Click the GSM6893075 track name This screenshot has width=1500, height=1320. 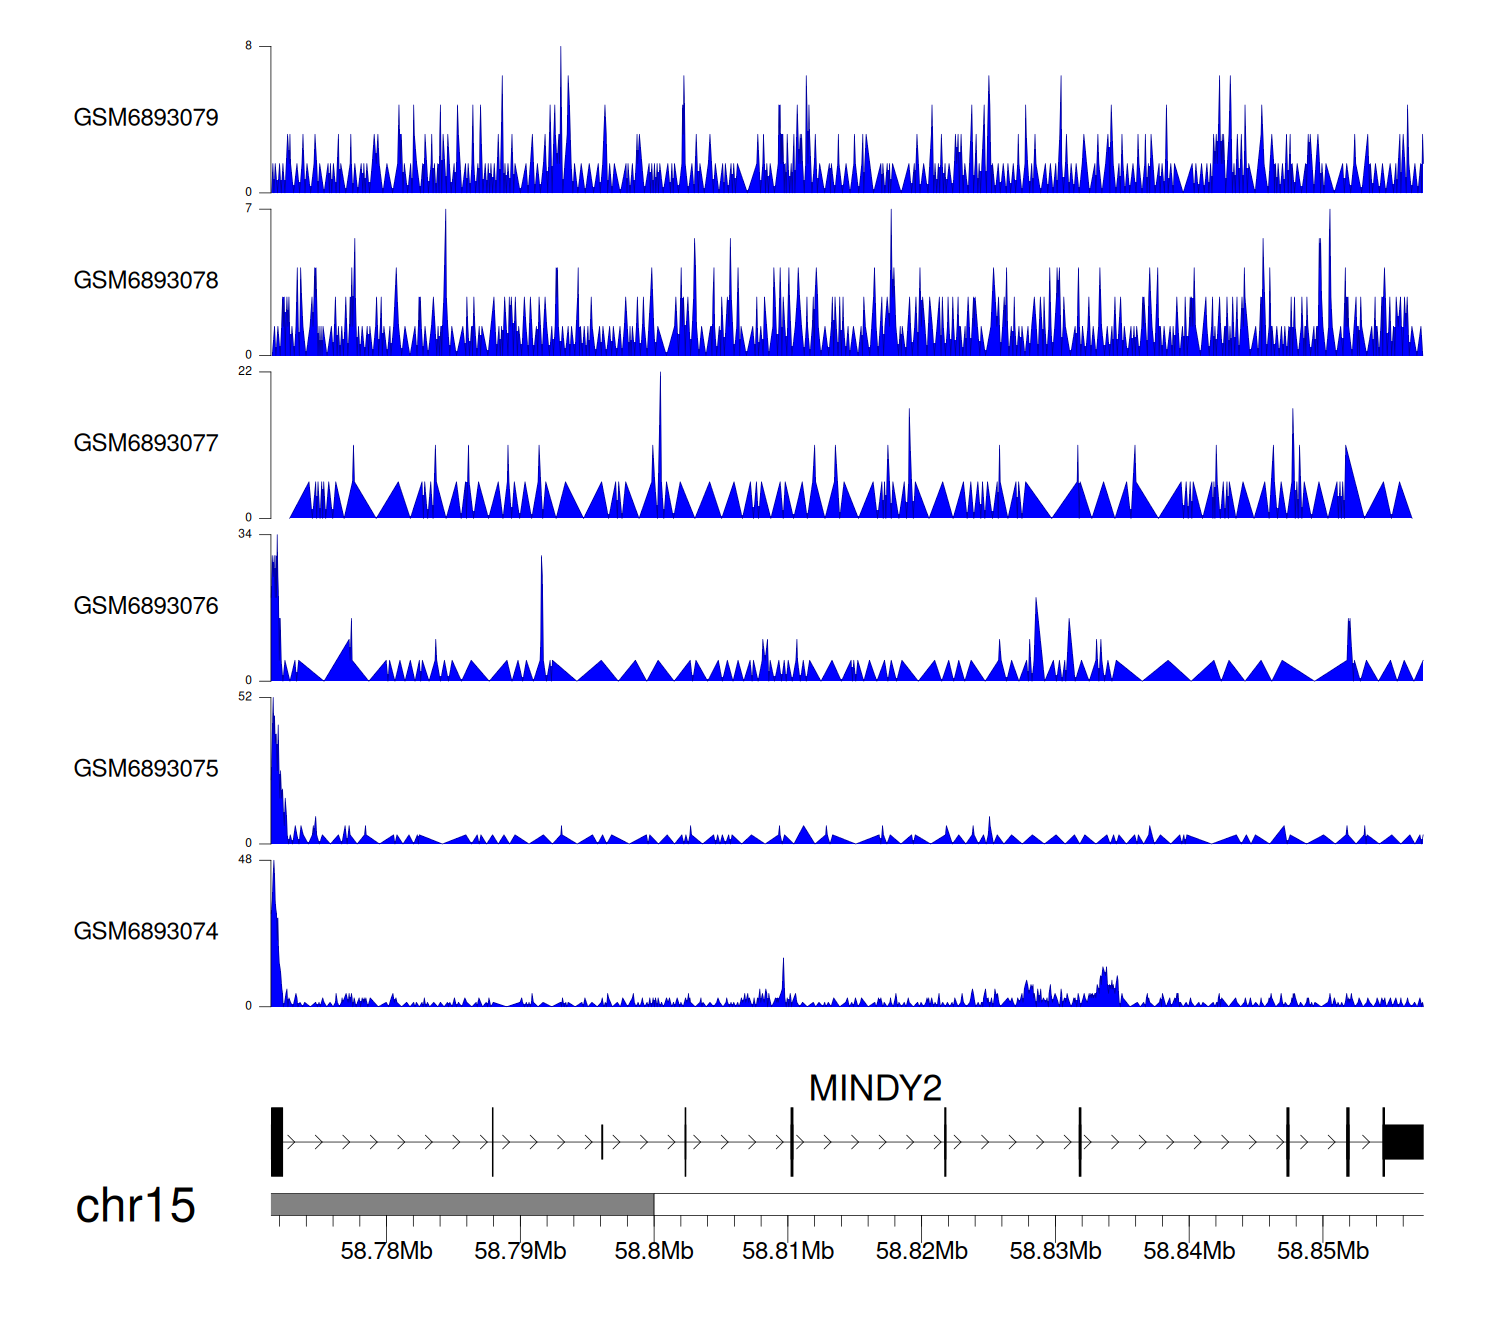146,769
